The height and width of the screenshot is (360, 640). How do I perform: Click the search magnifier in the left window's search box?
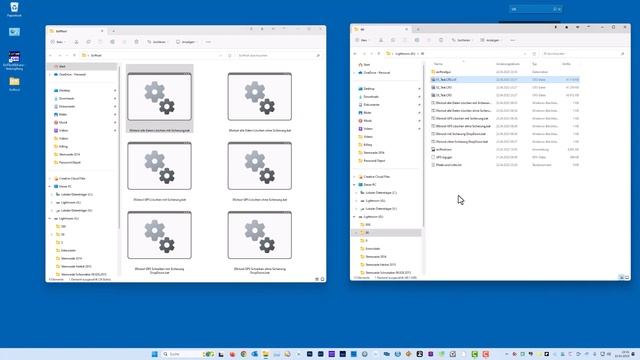click(x=318, y=55)
